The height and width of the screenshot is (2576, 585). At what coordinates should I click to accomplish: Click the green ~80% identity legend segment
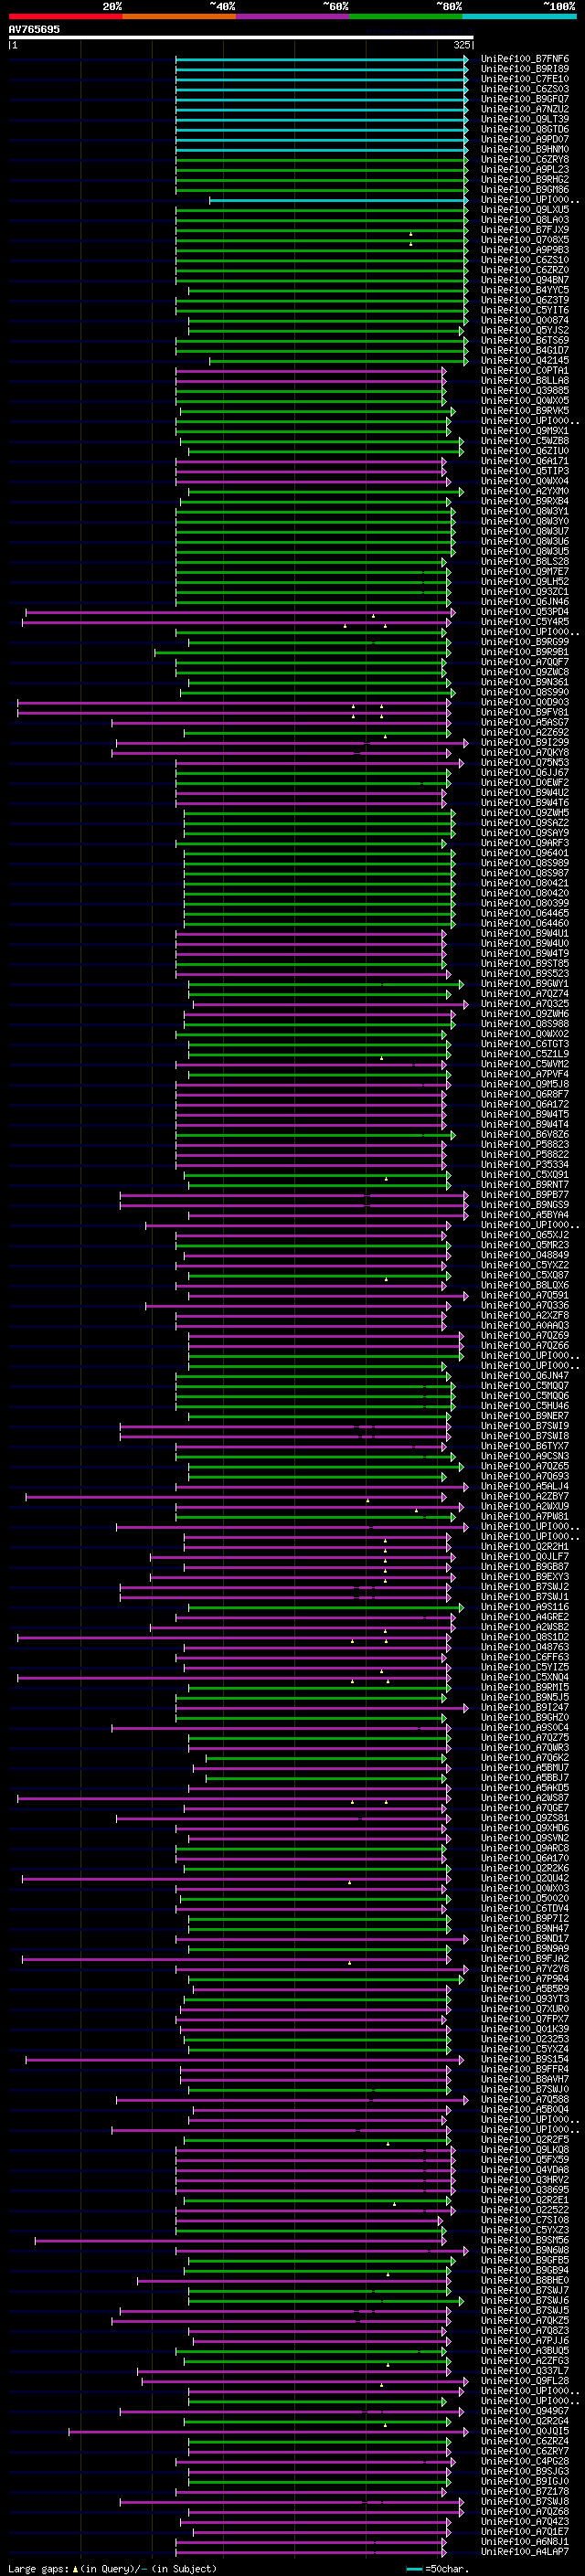[x=406, y=16]
